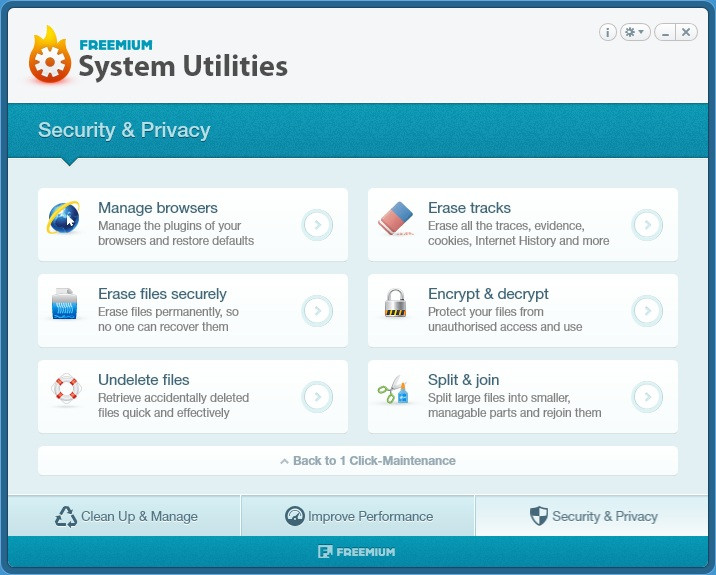Screen dimensions: 716x575
Task: Open the Split & join title
Action: point(463,380)
